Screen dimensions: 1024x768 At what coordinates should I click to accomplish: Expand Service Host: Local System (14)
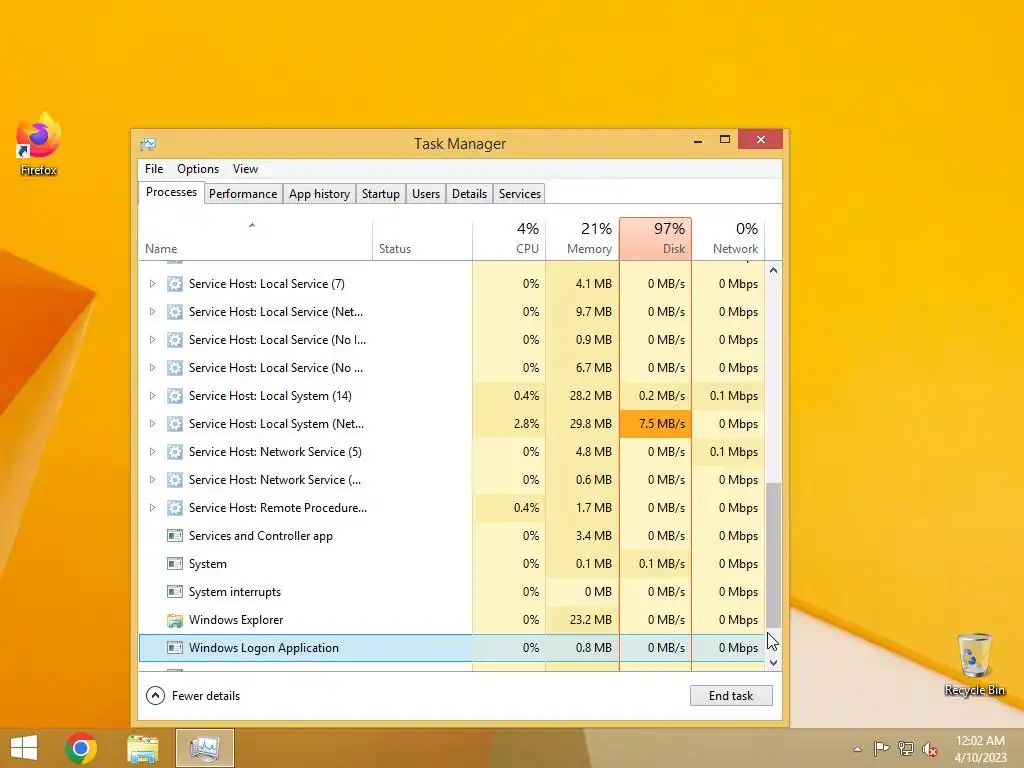tap(152, 396)
